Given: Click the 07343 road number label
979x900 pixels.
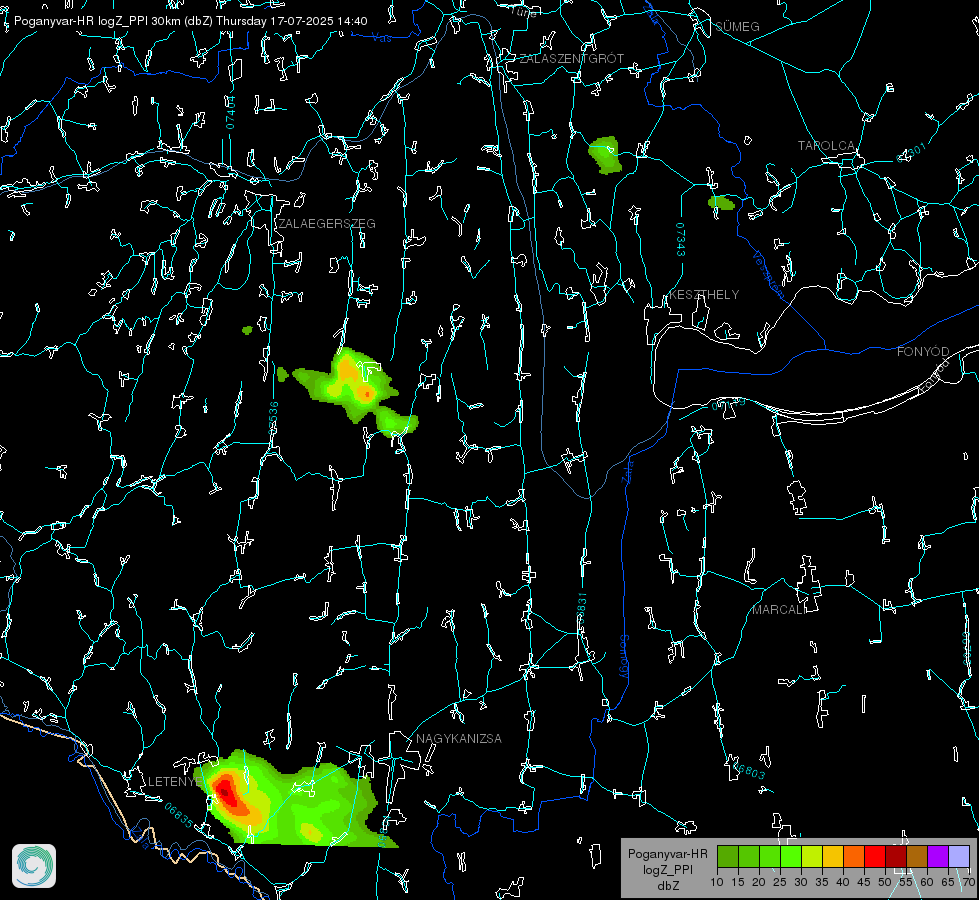Looking at the screenshot, I should coord(681,240).
